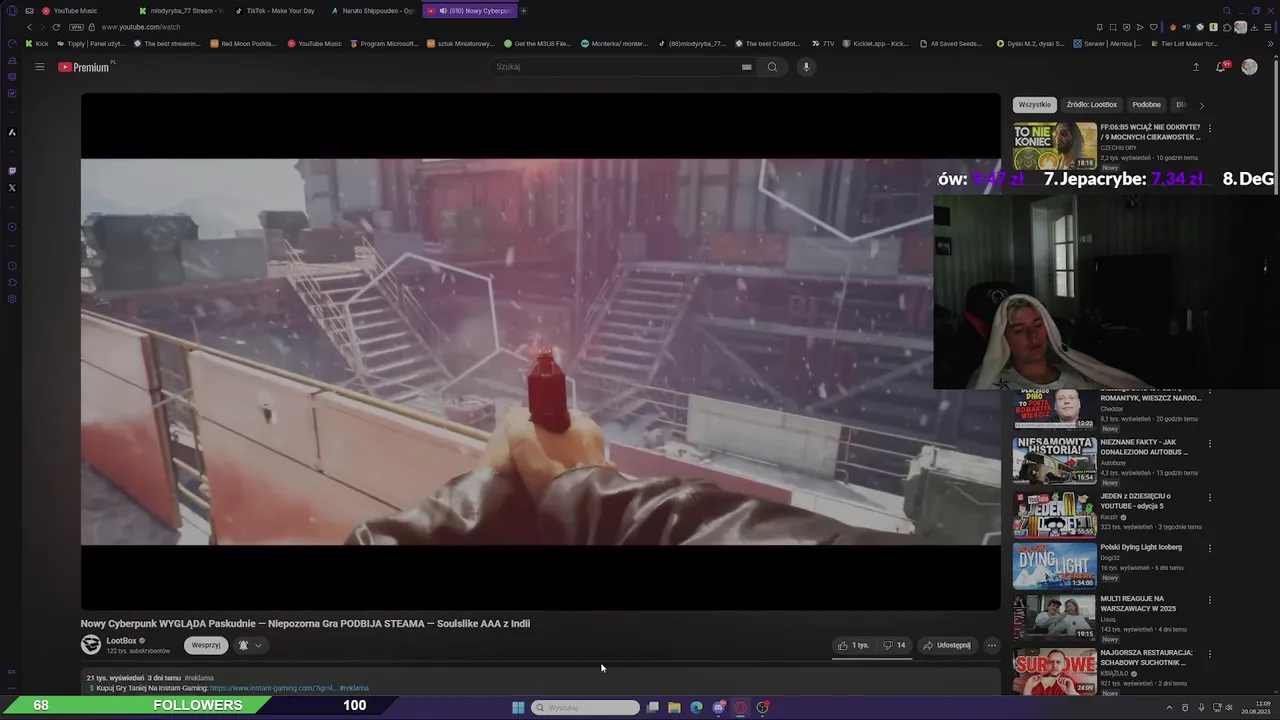
Task: Open options for Polski Dying Light Iceberg video
Action: pyautogui.click(x=1209, y=548)
